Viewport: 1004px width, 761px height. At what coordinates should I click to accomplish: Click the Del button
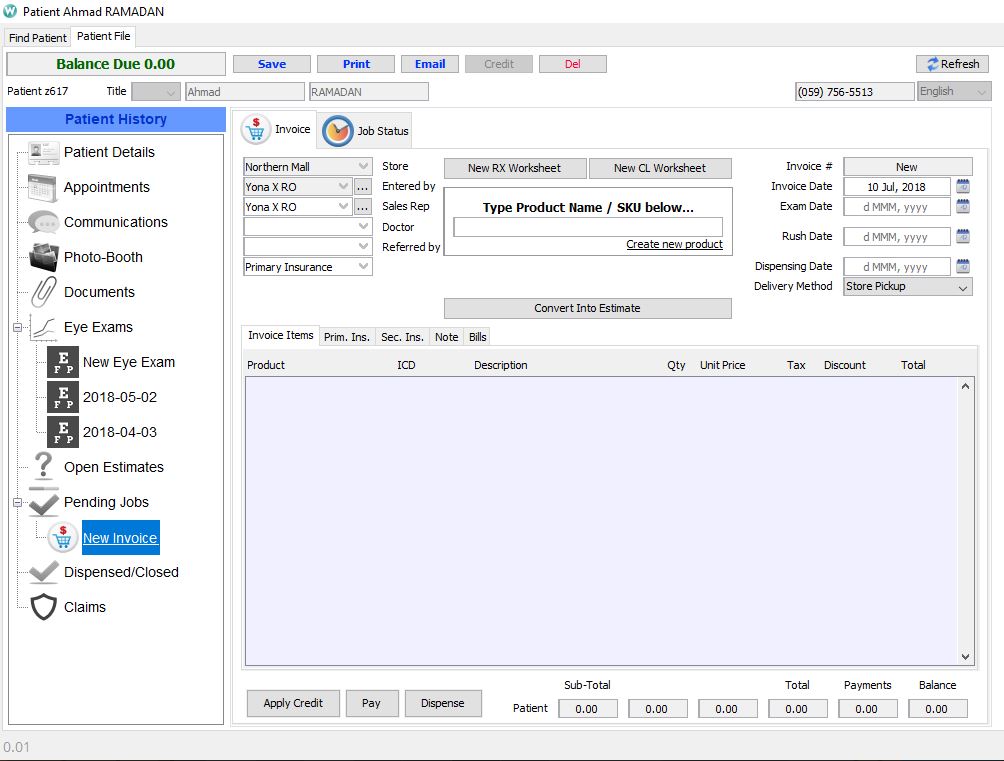[x=572, y=64]
